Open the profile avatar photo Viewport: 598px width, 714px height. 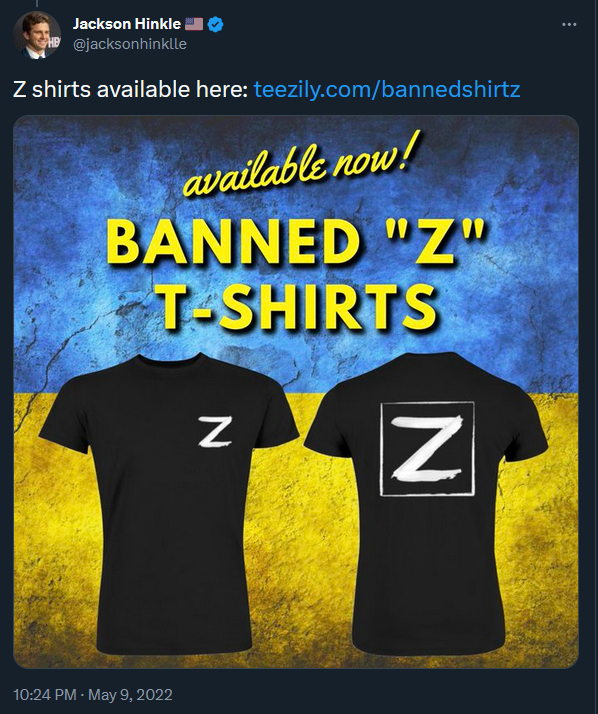click(x=37, y=36)
